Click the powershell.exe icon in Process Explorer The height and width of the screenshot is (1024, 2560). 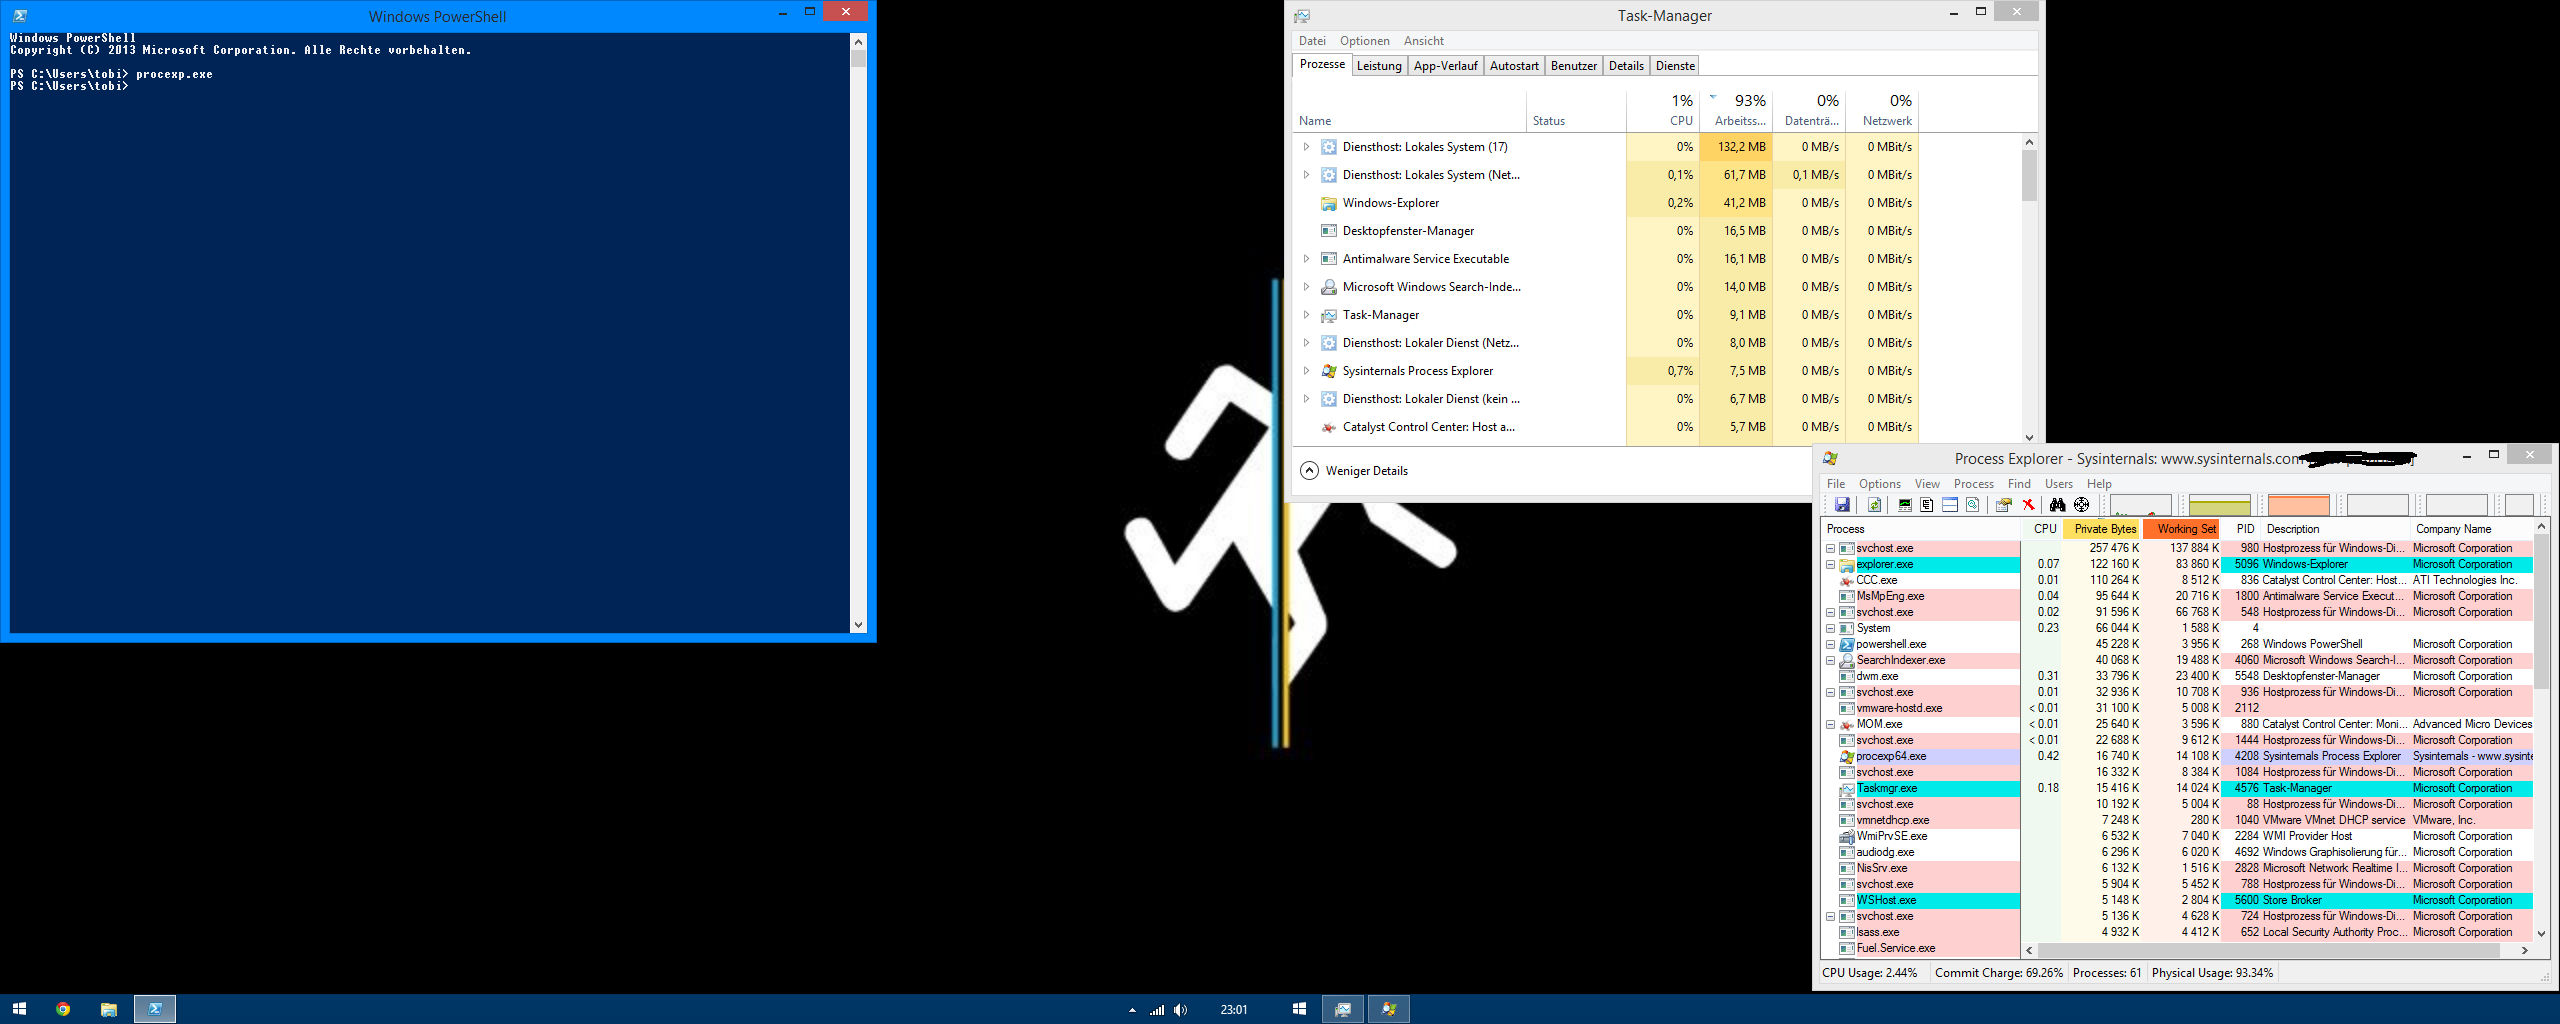[x=1847, y=645]
